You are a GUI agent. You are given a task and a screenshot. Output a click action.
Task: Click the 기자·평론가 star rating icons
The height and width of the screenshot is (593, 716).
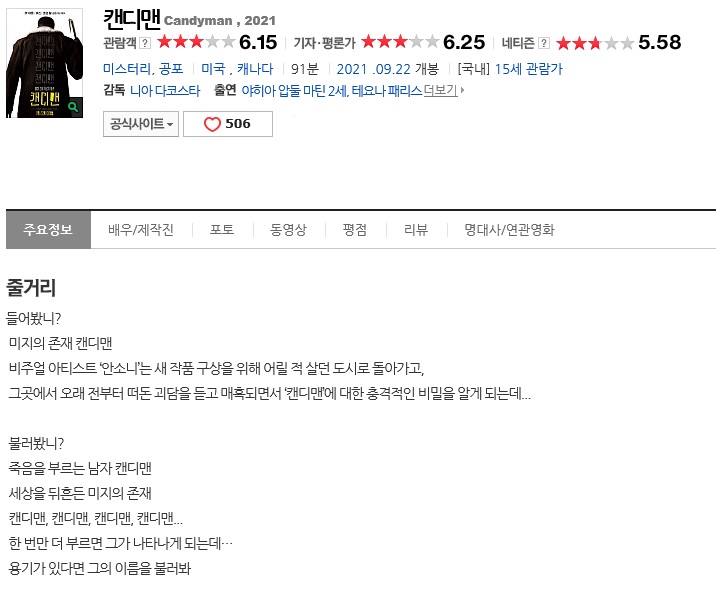(400, 42)
